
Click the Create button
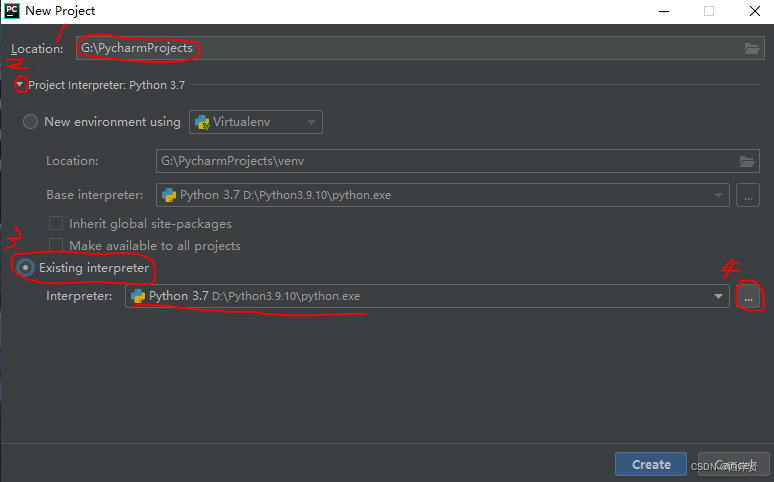(x=651, y=464)
